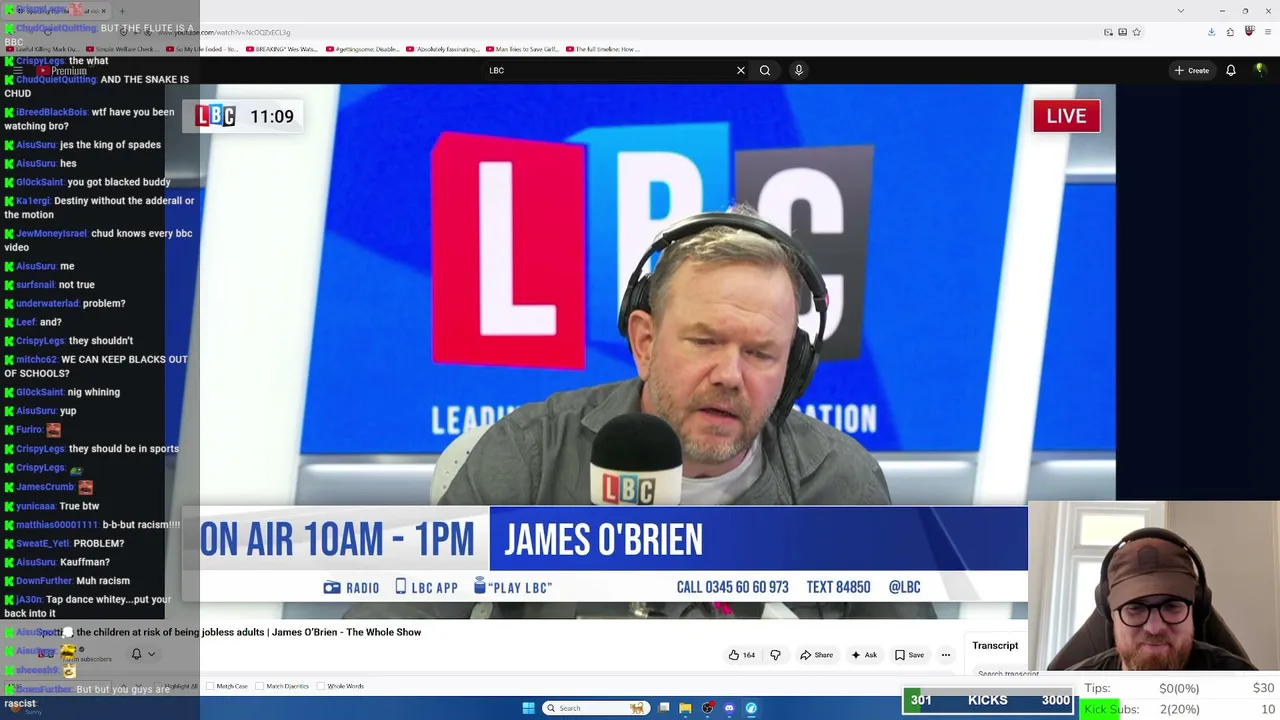
Task: Share the James O'Brien video
Action: coord(816,655)
